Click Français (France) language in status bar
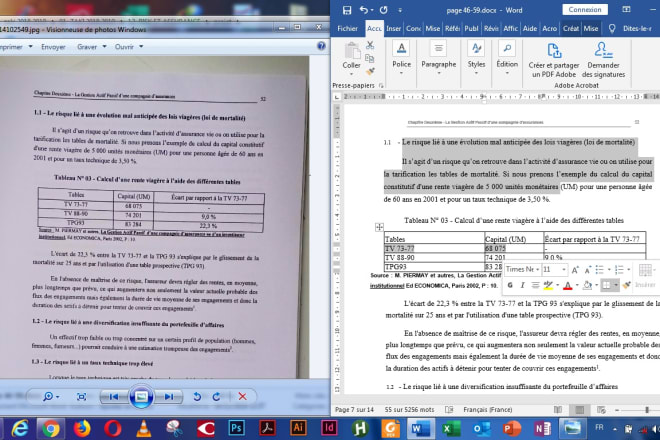Viewport: 660px width, 440px height. (x=487, y=410)
